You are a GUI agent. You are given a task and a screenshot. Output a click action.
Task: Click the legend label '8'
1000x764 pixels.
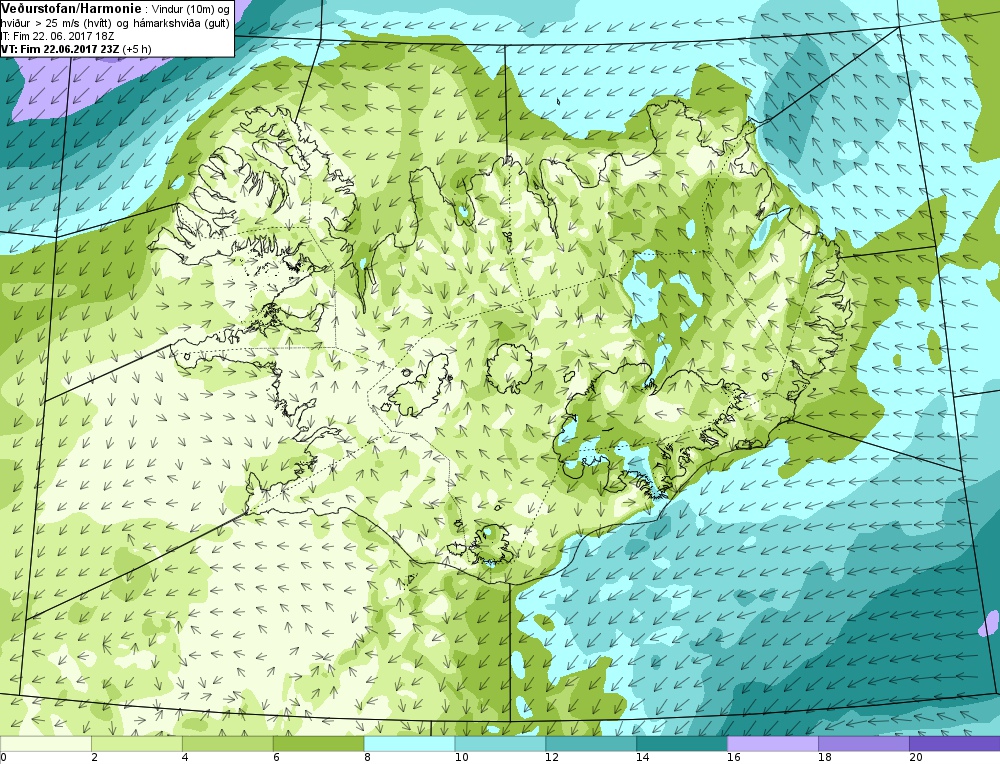tap(367, 758)
